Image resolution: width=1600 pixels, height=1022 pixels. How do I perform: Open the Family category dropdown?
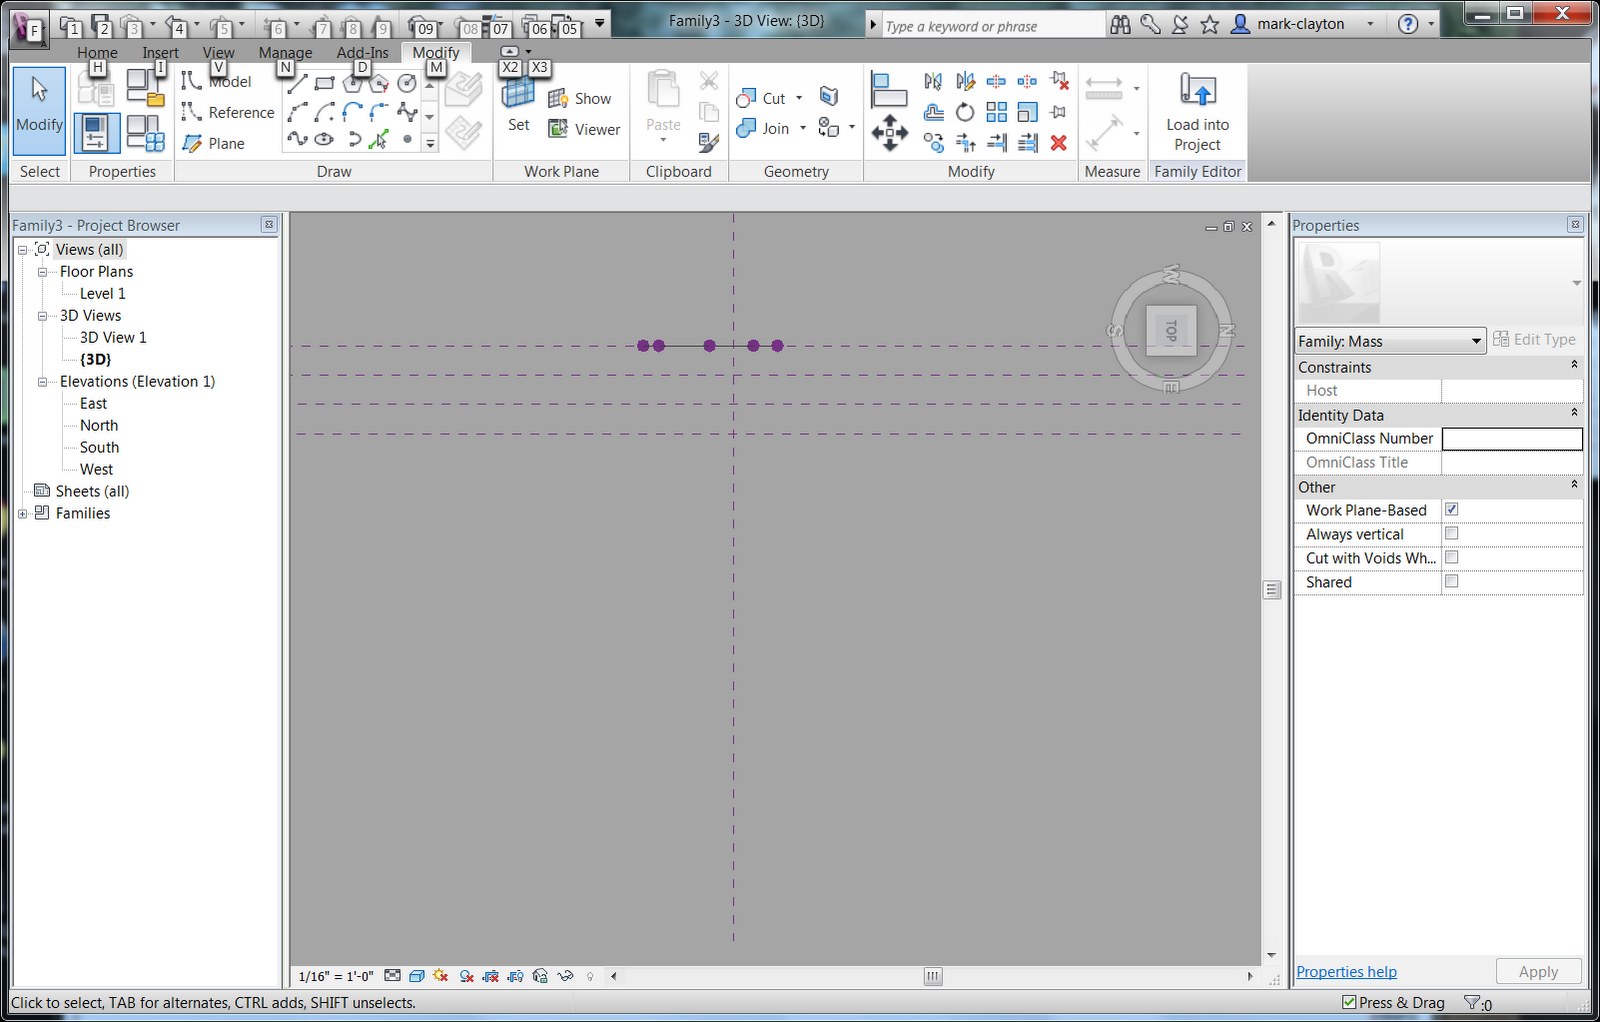point(1477,340)
